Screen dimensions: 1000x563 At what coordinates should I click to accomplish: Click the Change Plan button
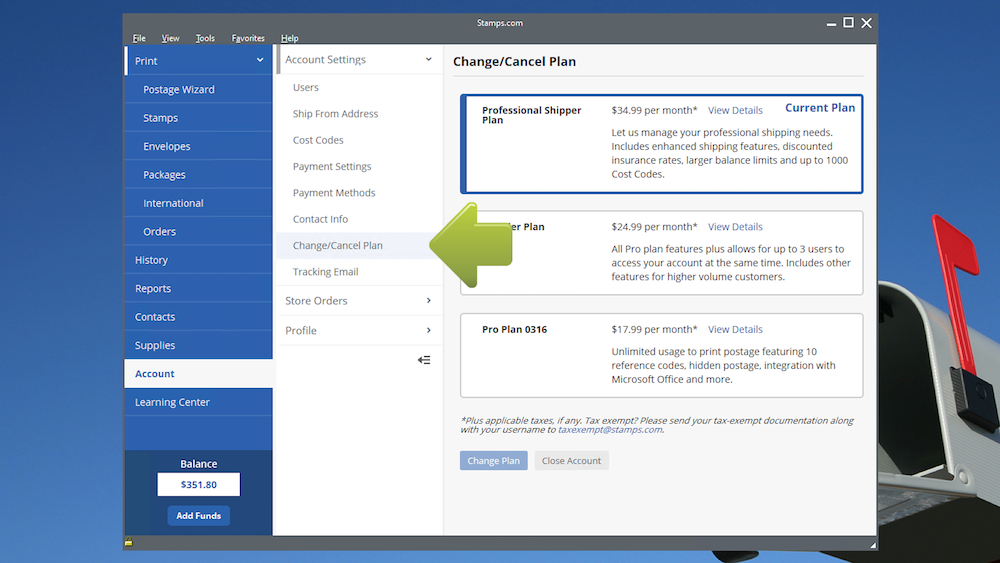494,461
